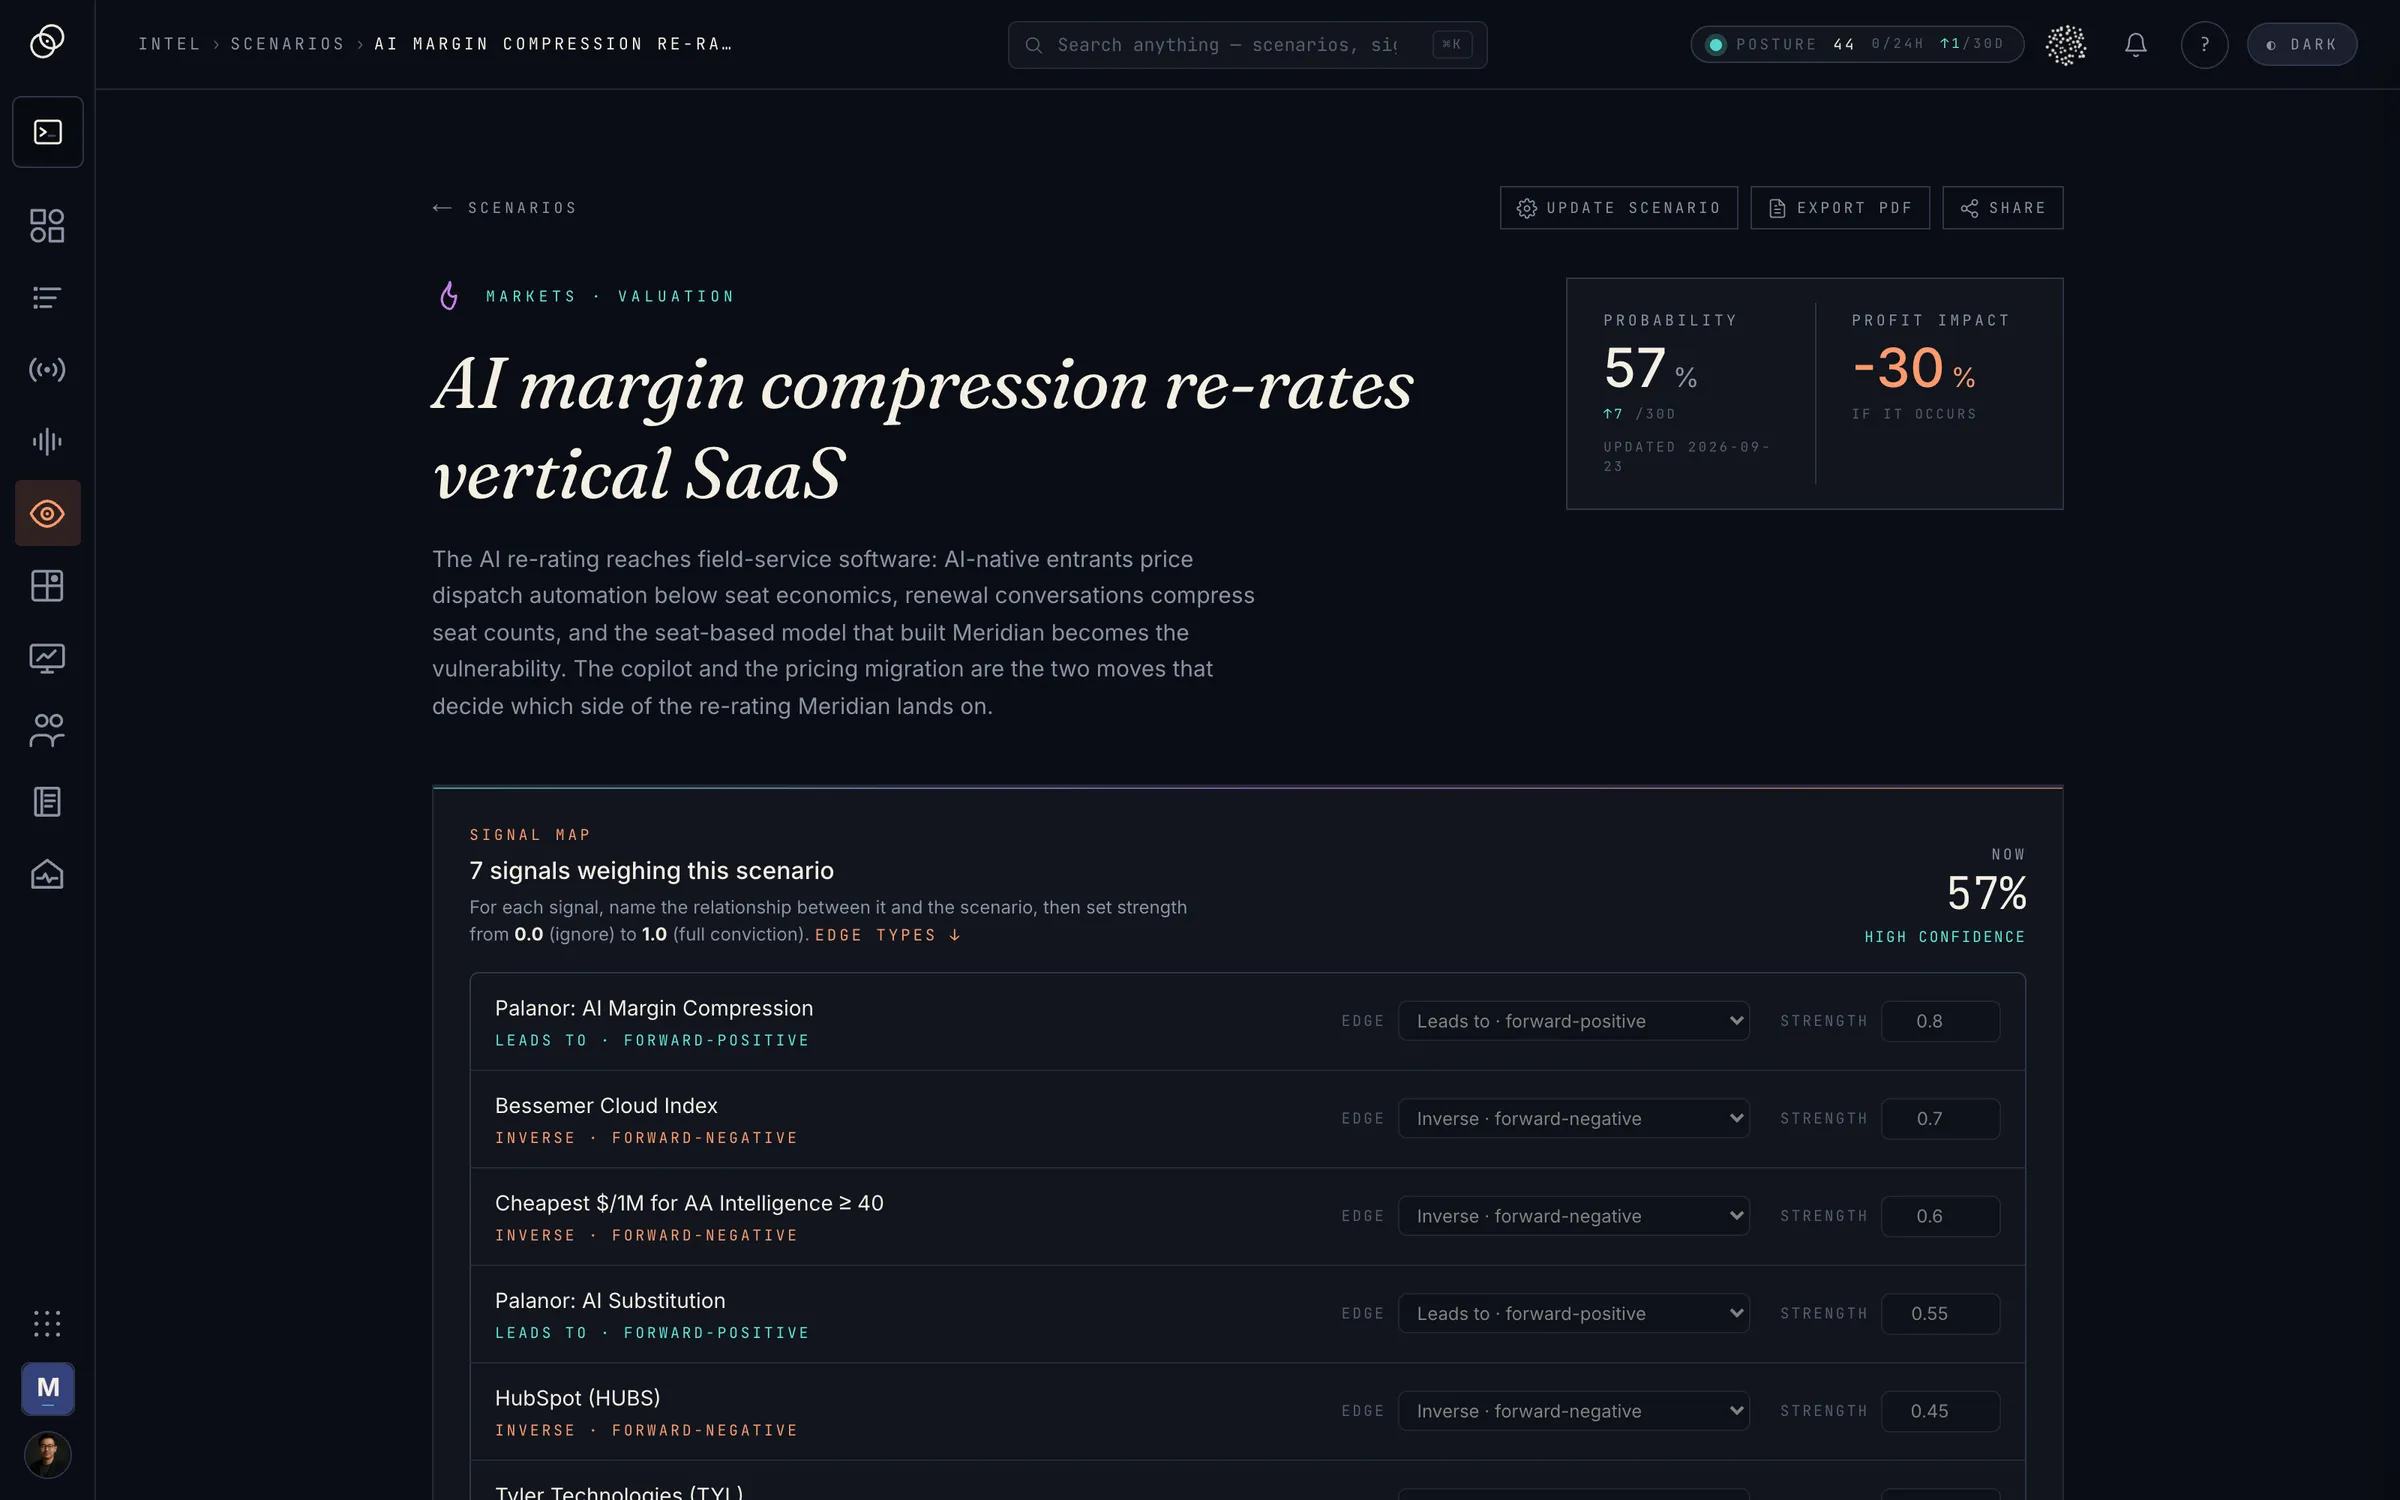Click the UPDATE SCENARIO button
Screen dimensions: 2400x1500
tap(1619, 208)
